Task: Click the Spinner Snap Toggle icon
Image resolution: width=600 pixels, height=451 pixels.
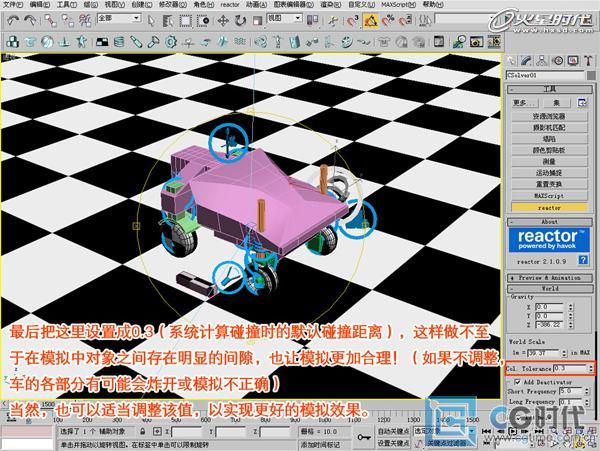Action: [406, 21]
